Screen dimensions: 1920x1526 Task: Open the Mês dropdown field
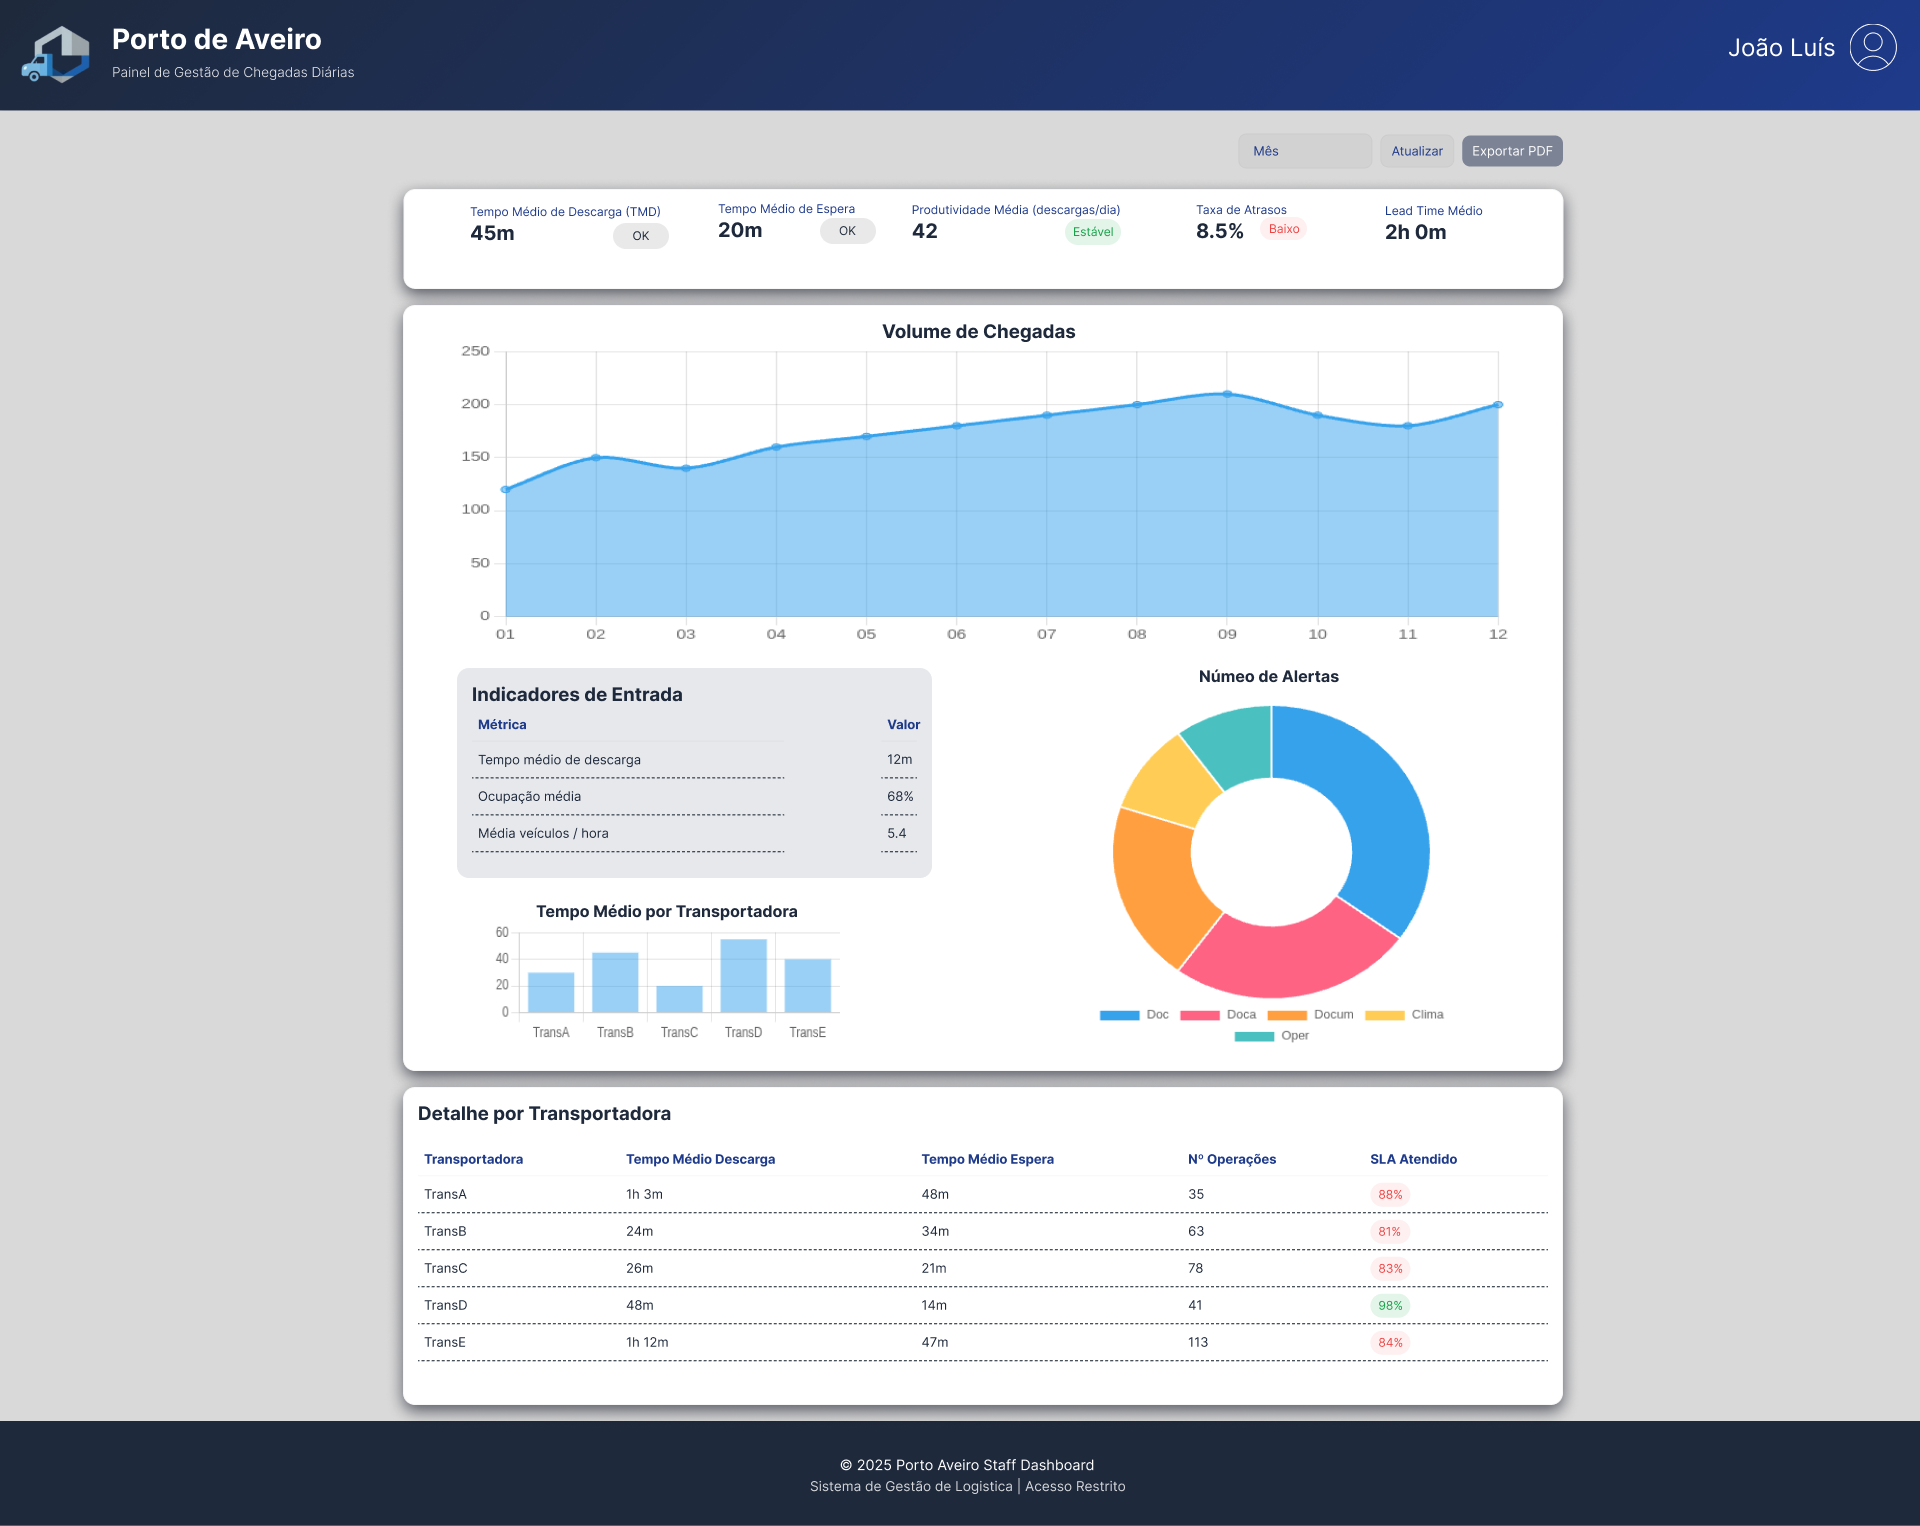click(x=1305, y=150)
